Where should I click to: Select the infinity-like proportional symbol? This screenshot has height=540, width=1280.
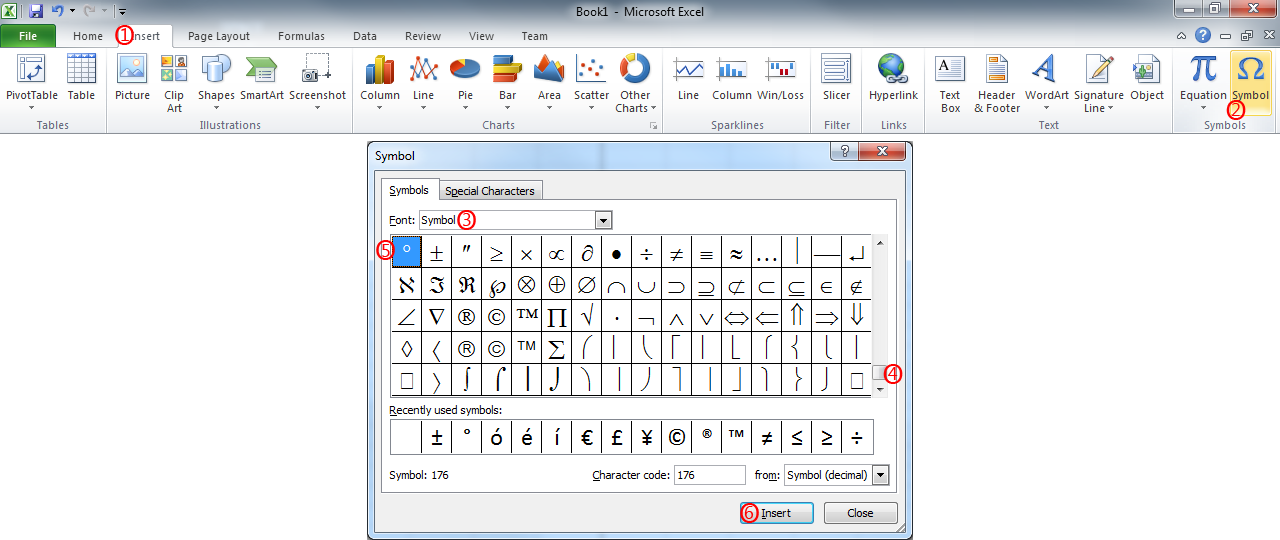coord(557,251)
